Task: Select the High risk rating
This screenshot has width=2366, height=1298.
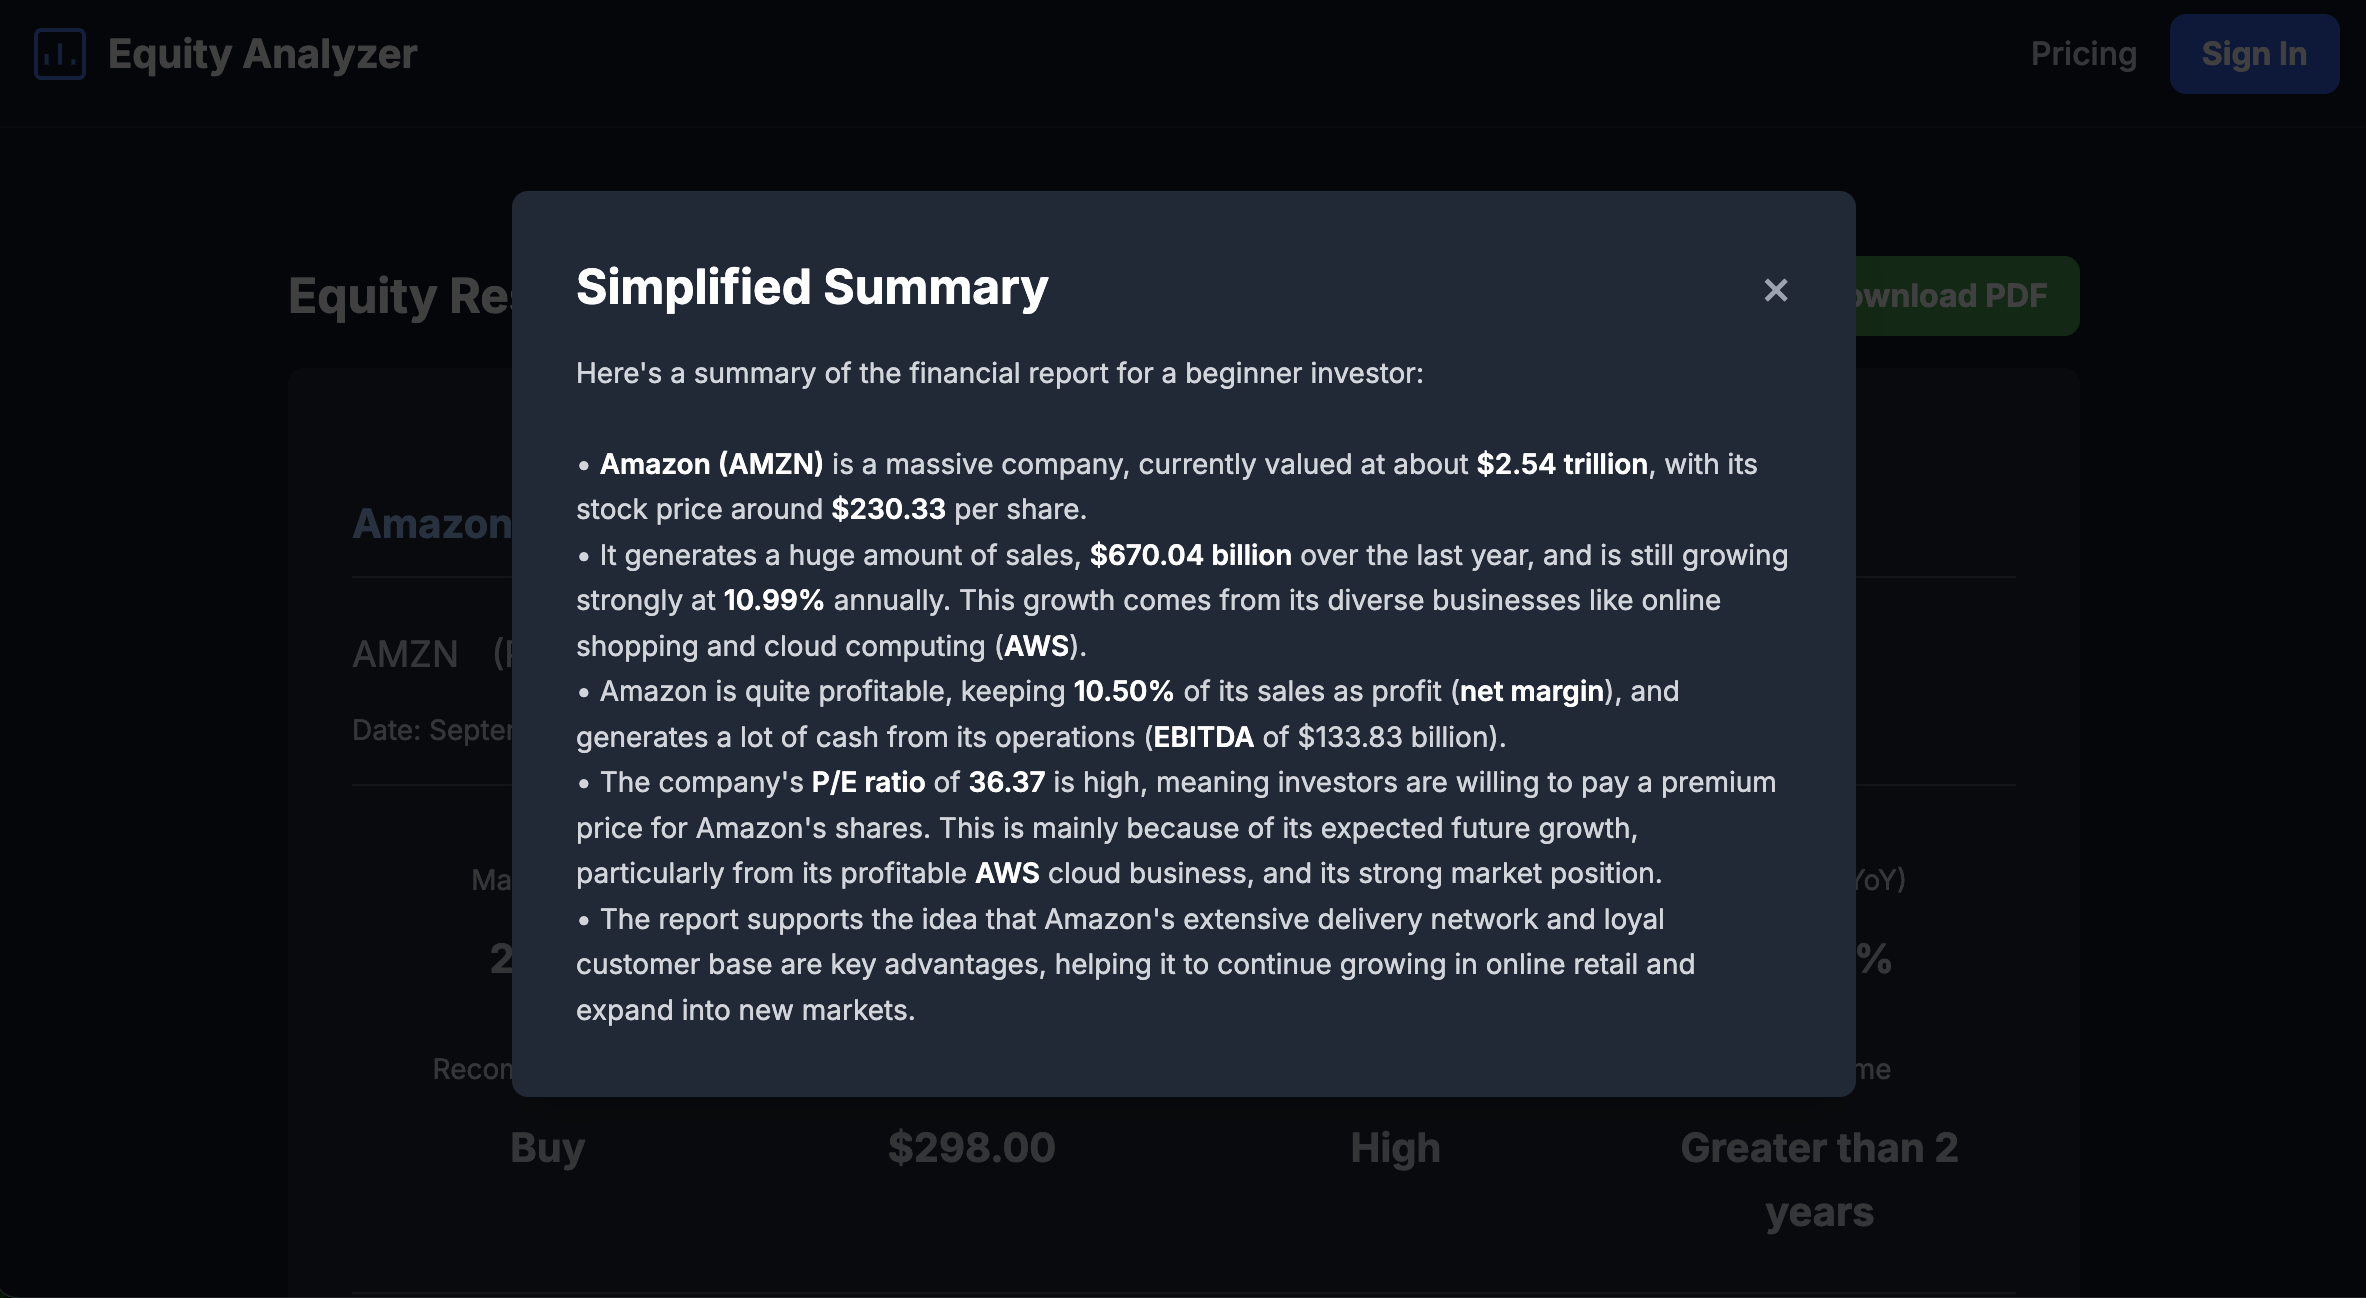Action: coord(1396,1148)
